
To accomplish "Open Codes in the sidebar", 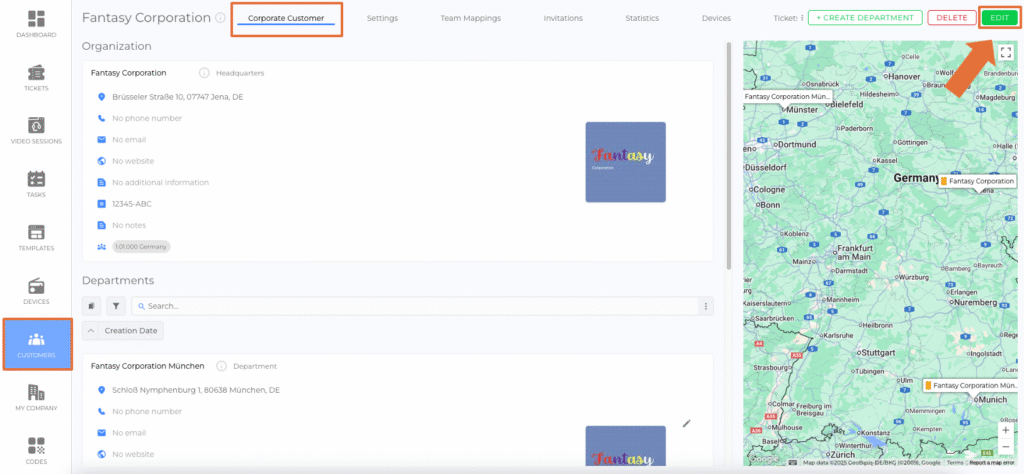I will point(36,450).
